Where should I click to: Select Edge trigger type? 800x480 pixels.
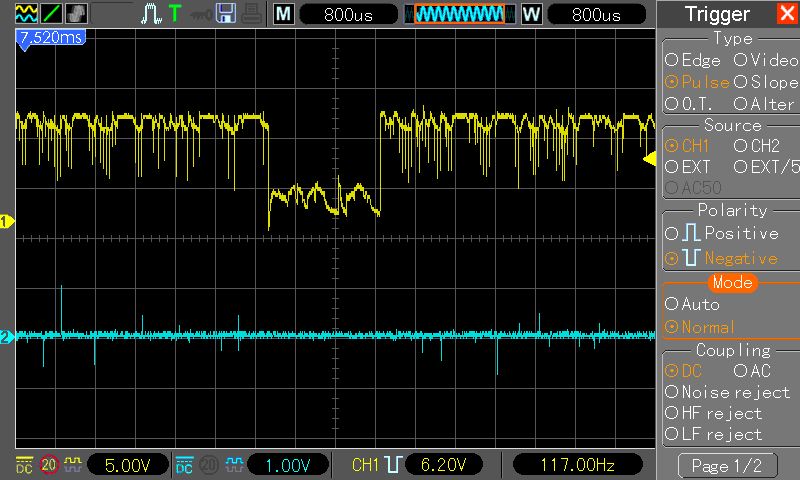tap(693, 60)
